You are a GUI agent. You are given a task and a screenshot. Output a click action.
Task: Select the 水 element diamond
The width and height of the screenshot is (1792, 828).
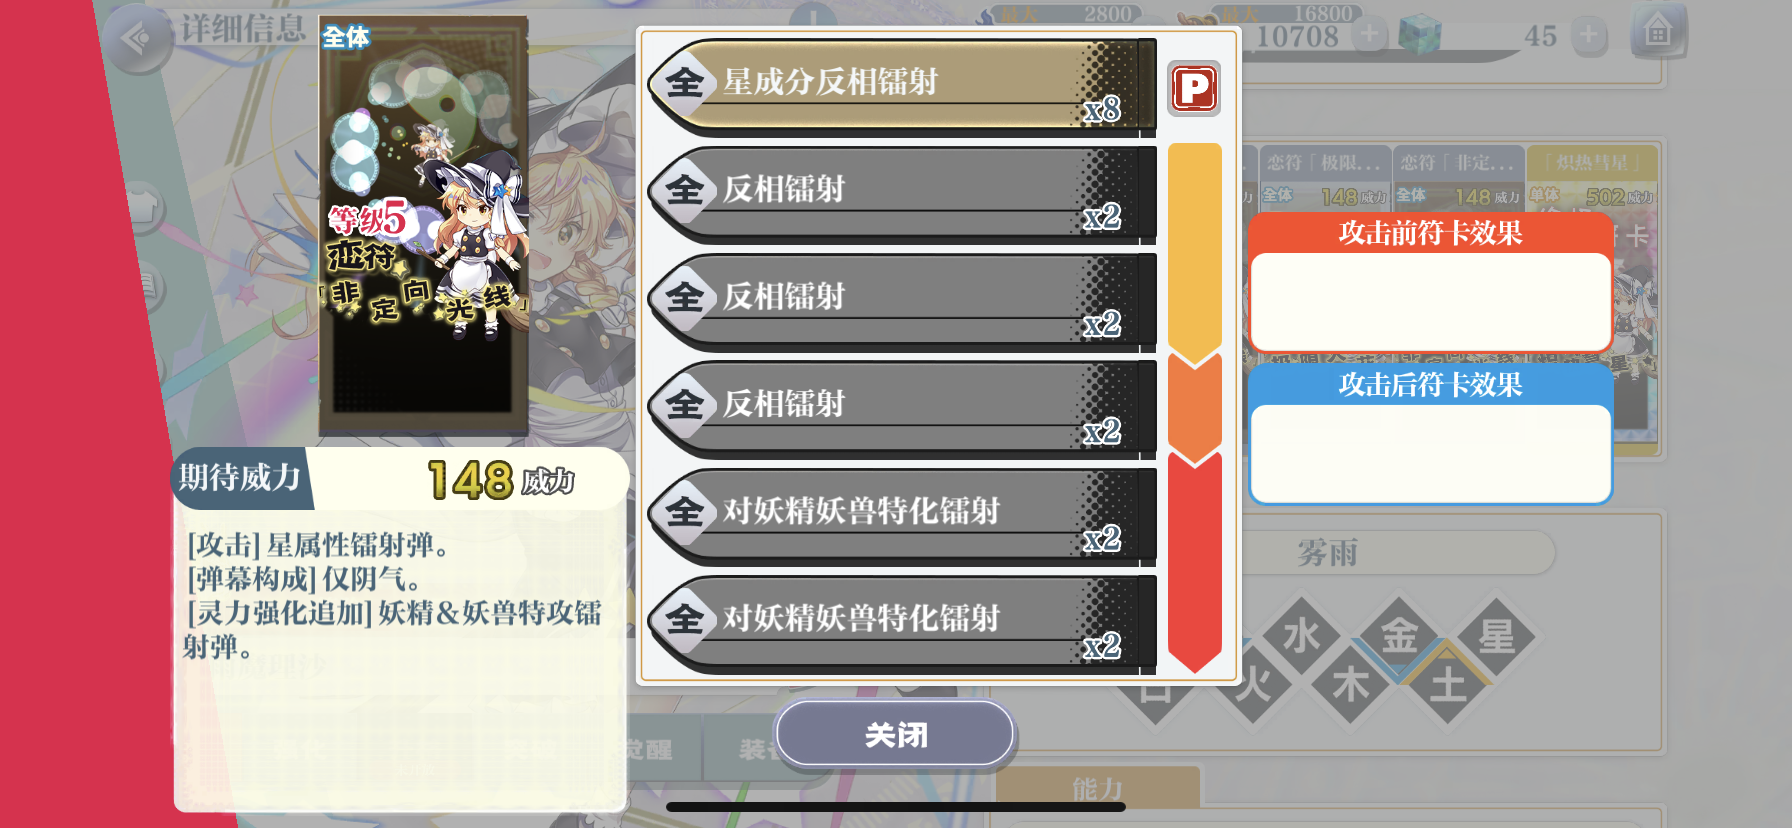pyautogui.click(x=1301, y=635)
